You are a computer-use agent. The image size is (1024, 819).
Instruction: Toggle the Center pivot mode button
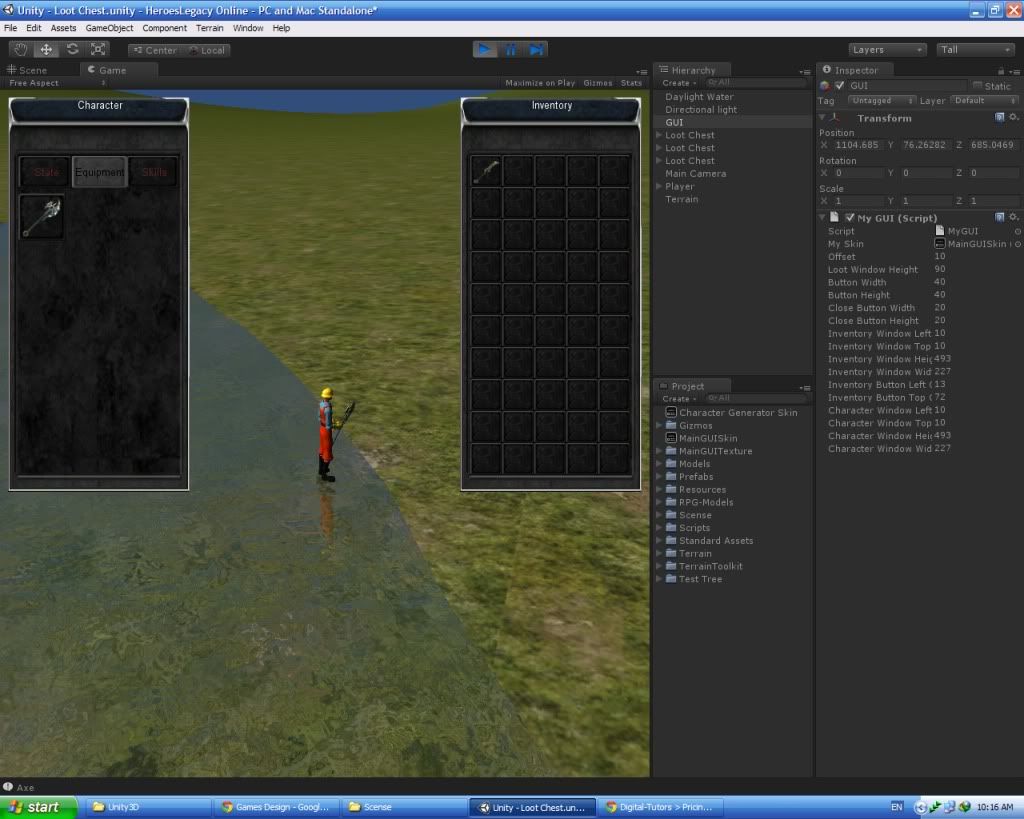pos(155,50)
